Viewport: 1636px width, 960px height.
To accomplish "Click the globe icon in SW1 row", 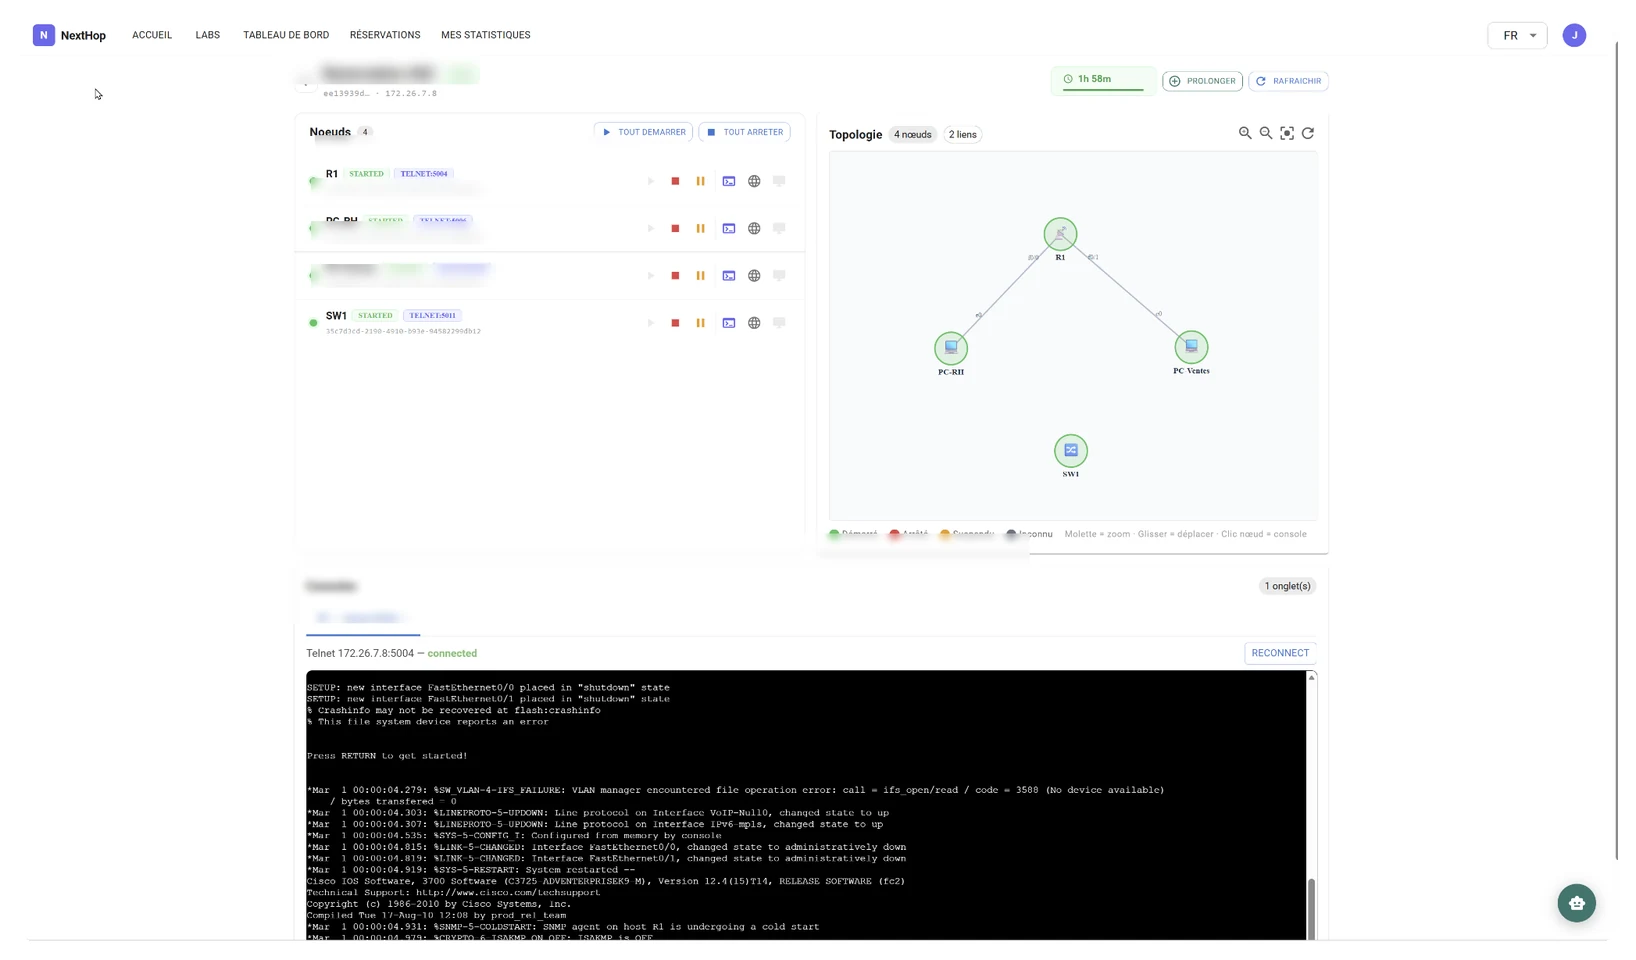I will pyautogui.click(x=754, y=323).
